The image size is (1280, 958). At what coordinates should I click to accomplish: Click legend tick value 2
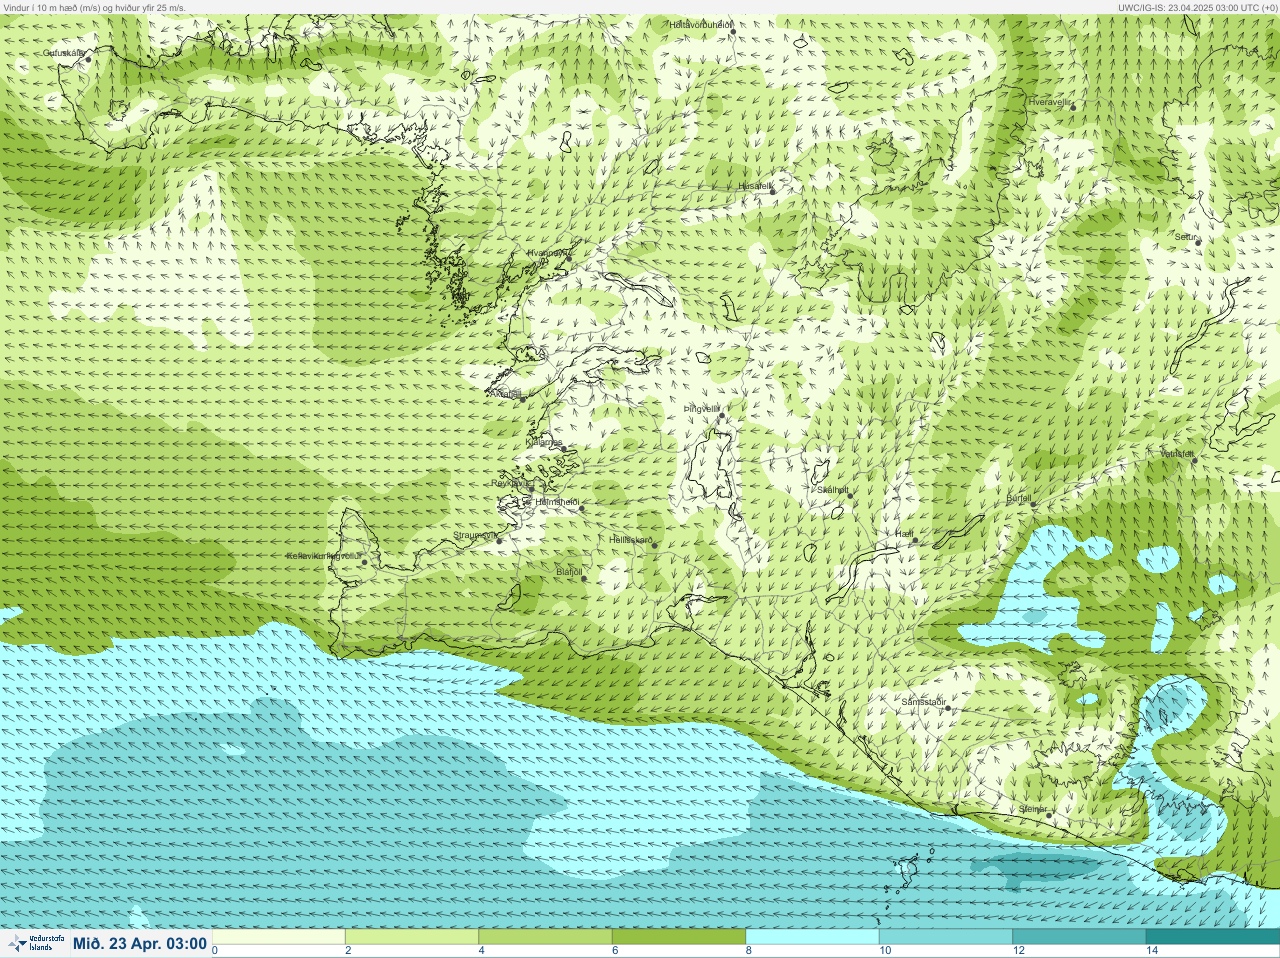(349, 951)
